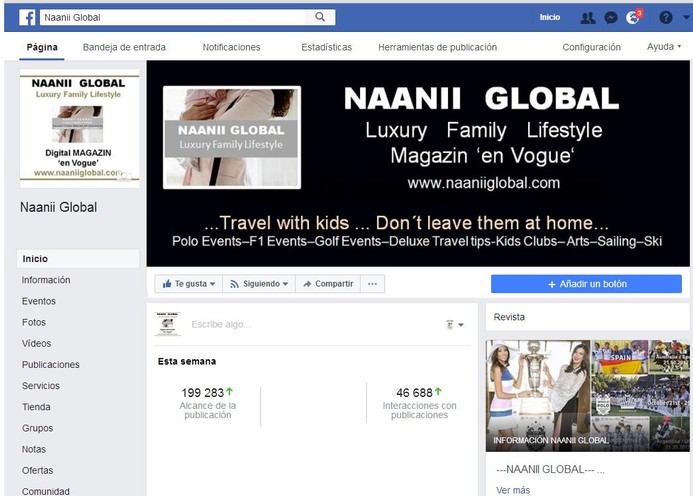Open the Messenger messages icon
693x496 pixels.
(x=611, y=18)
